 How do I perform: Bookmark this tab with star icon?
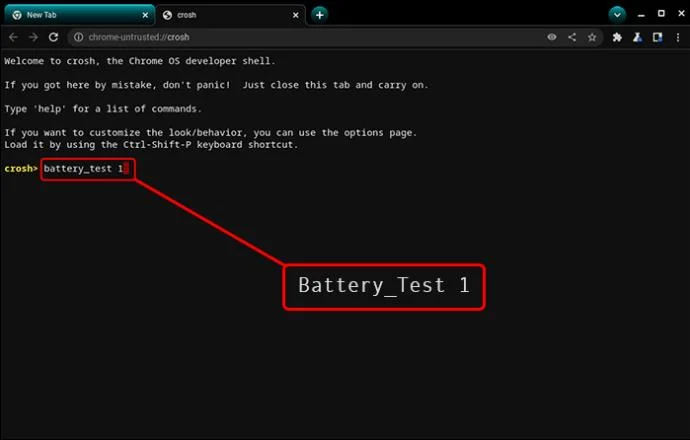(592, 37)
